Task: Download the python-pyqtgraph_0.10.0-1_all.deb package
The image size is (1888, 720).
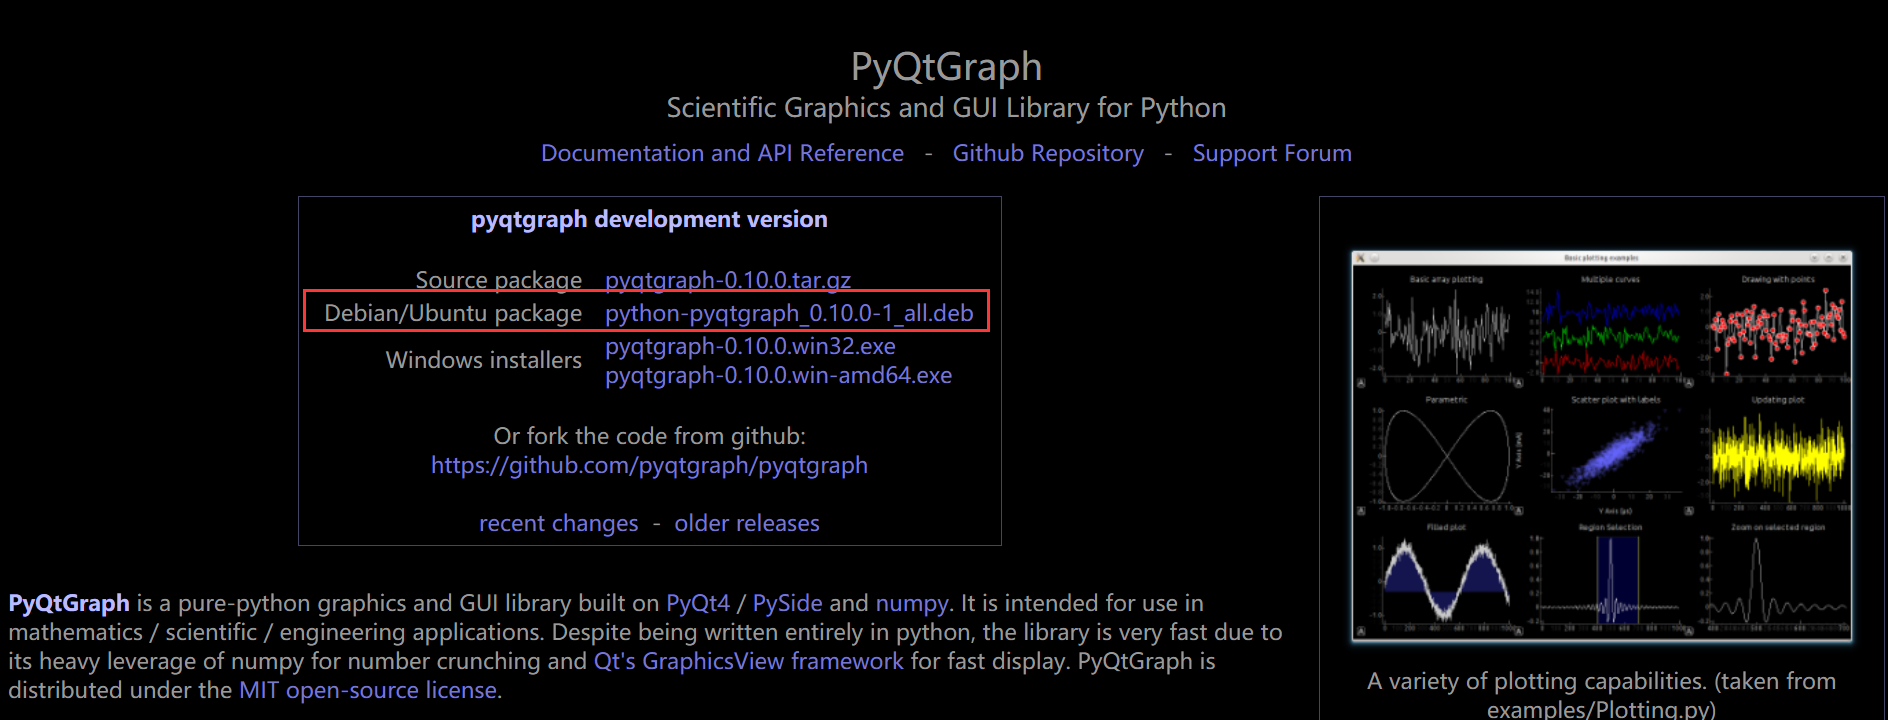Action: coord(788,313)
